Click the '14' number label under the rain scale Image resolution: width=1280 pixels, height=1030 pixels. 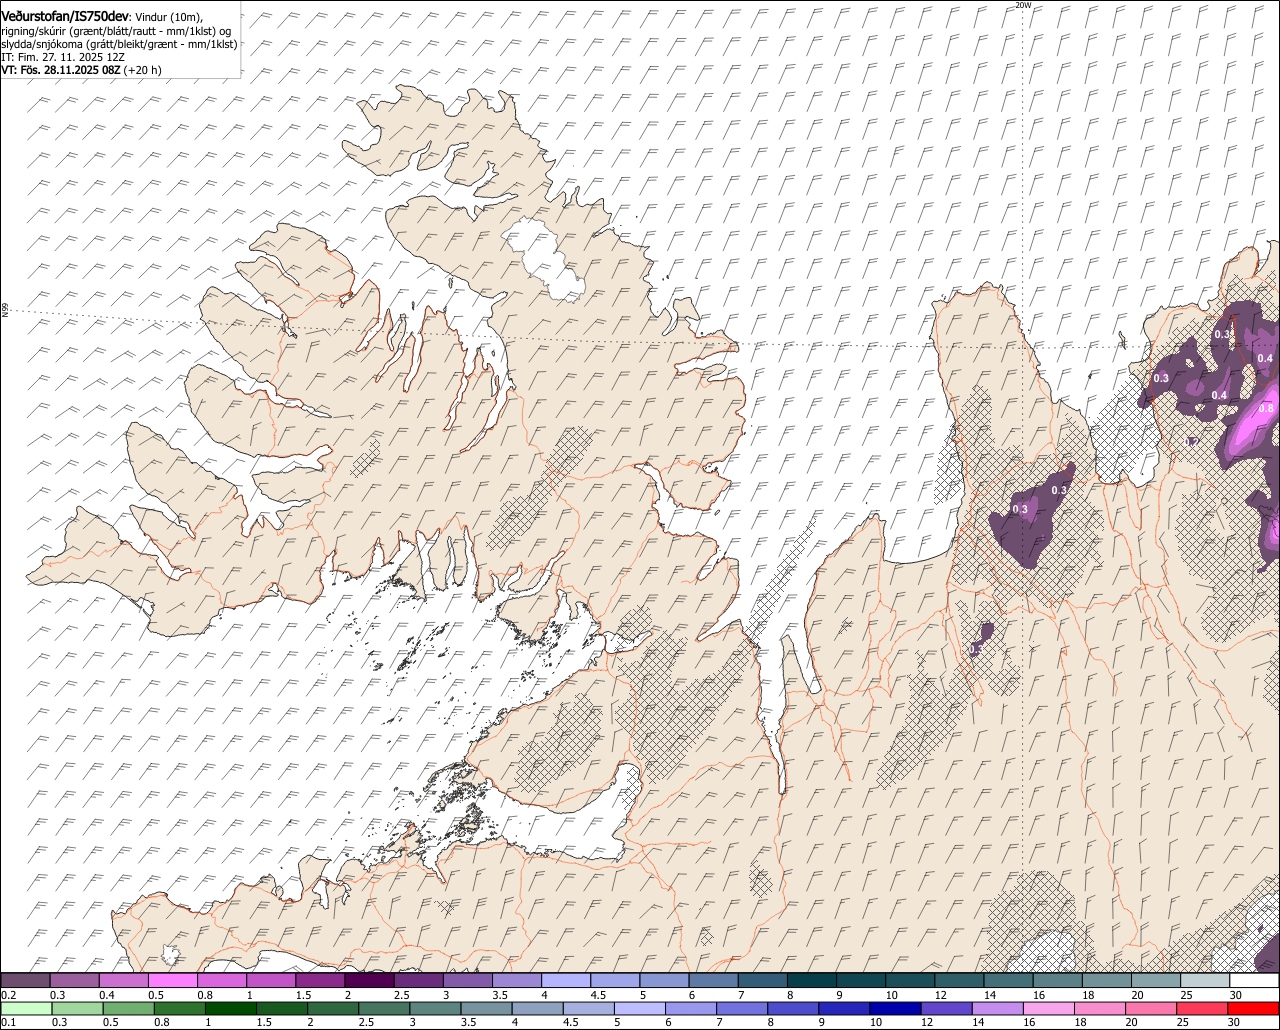click(x=978, y=1022)
